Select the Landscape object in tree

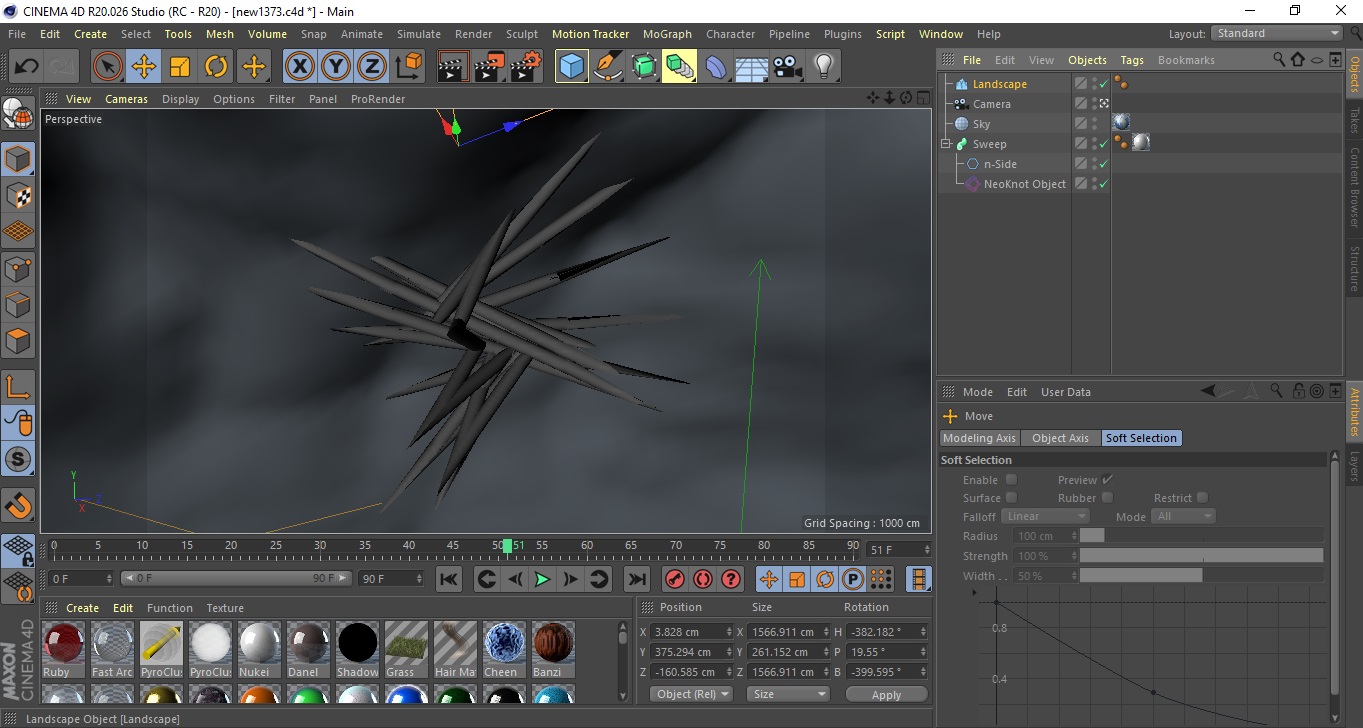point(999,84)
